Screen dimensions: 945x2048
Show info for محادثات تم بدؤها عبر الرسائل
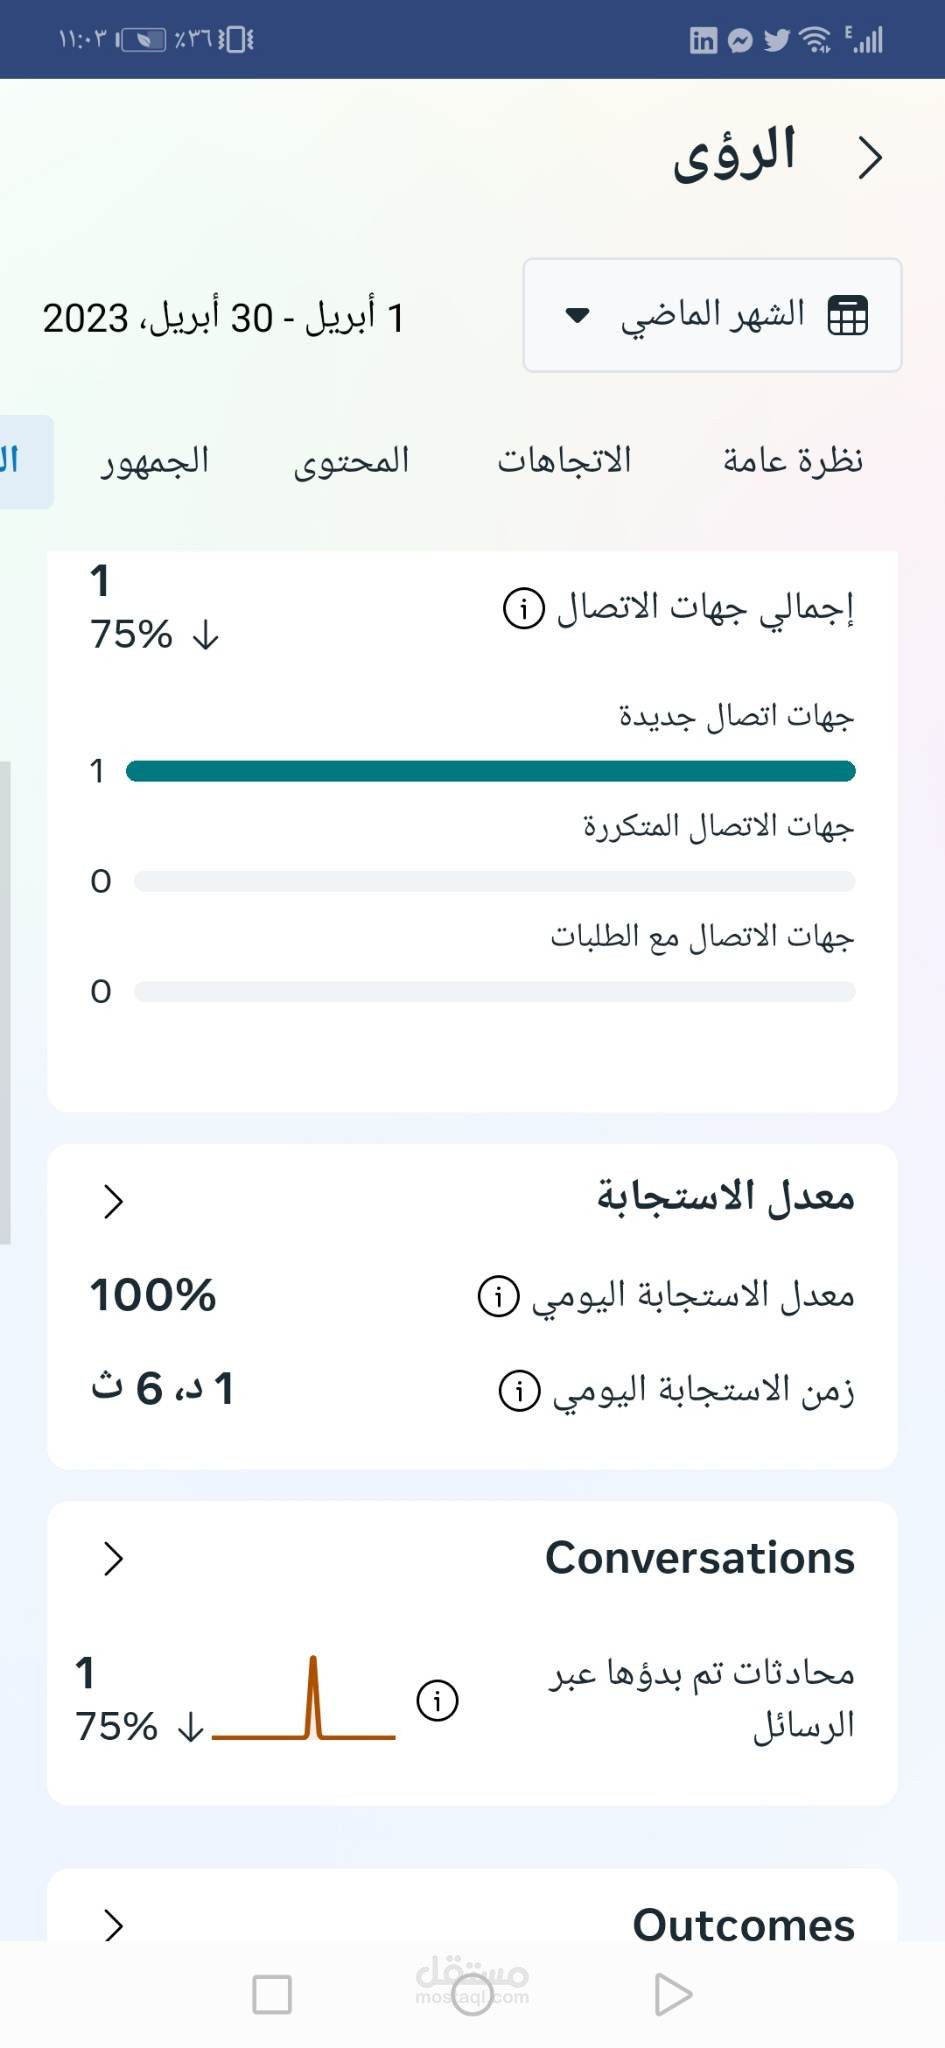[x=437, y=1700]
